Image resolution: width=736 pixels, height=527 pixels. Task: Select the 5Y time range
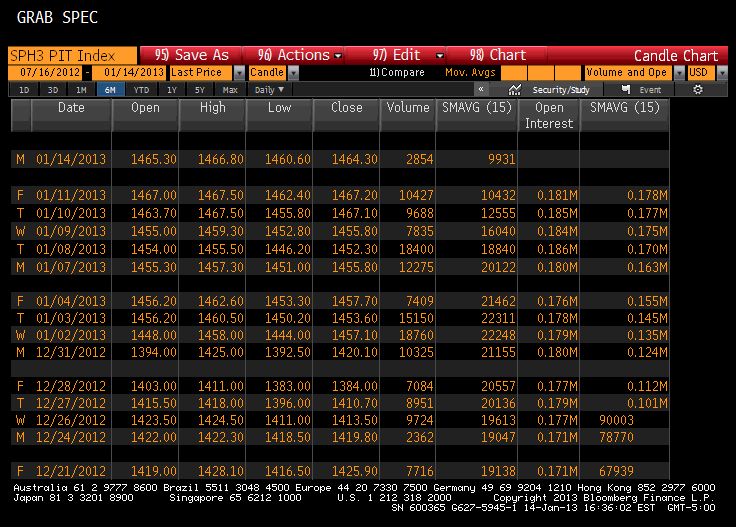tap(201, 90)
